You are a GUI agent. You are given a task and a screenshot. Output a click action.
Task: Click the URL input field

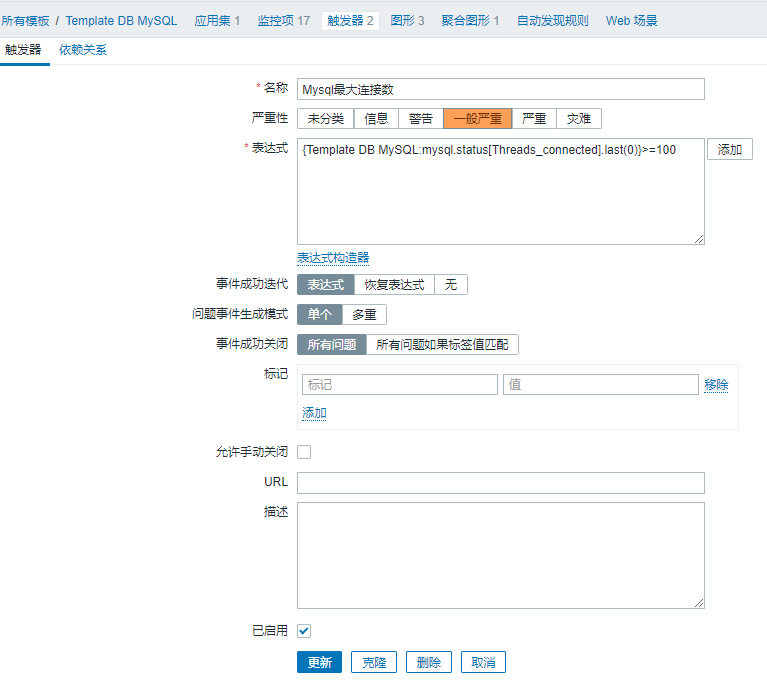click(x=500, y=483)
